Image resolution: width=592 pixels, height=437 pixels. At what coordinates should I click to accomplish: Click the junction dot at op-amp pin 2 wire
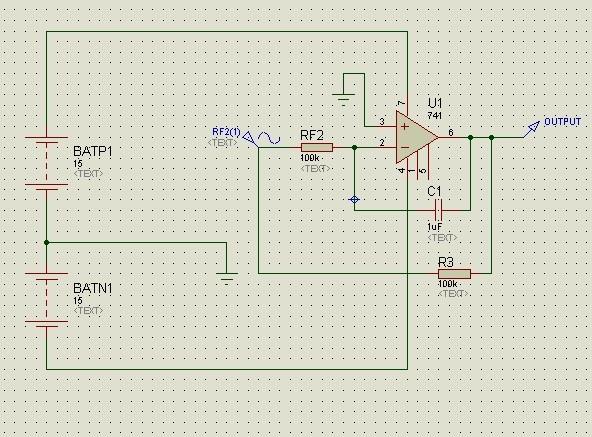pyautogui.click(x=354, y=147)
